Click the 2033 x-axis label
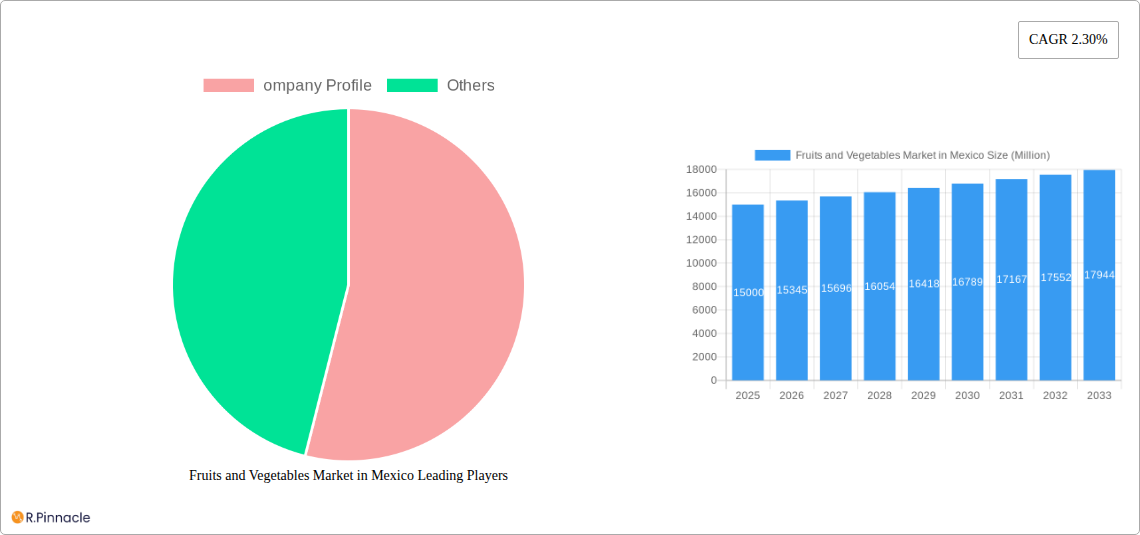1140x535 pixels. point(1099,395)
